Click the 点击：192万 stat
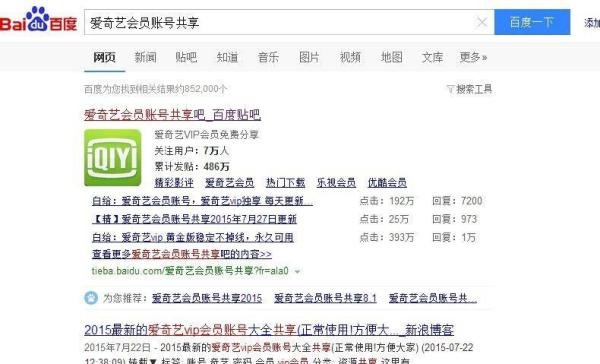This screenshot has width=600, height=364. [x=387, y=201]
